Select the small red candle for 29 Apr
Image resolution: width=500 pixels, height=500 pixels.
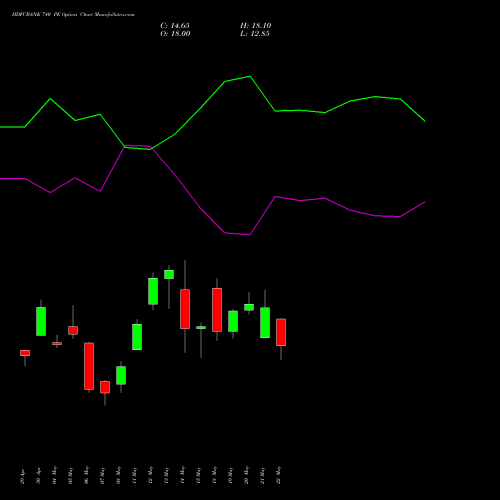[x=25, y=353]
